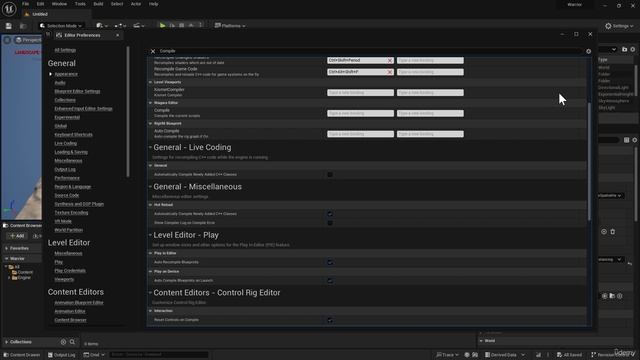
Task: Expand Collections section in Content Browser
Action: coord(7,342)
